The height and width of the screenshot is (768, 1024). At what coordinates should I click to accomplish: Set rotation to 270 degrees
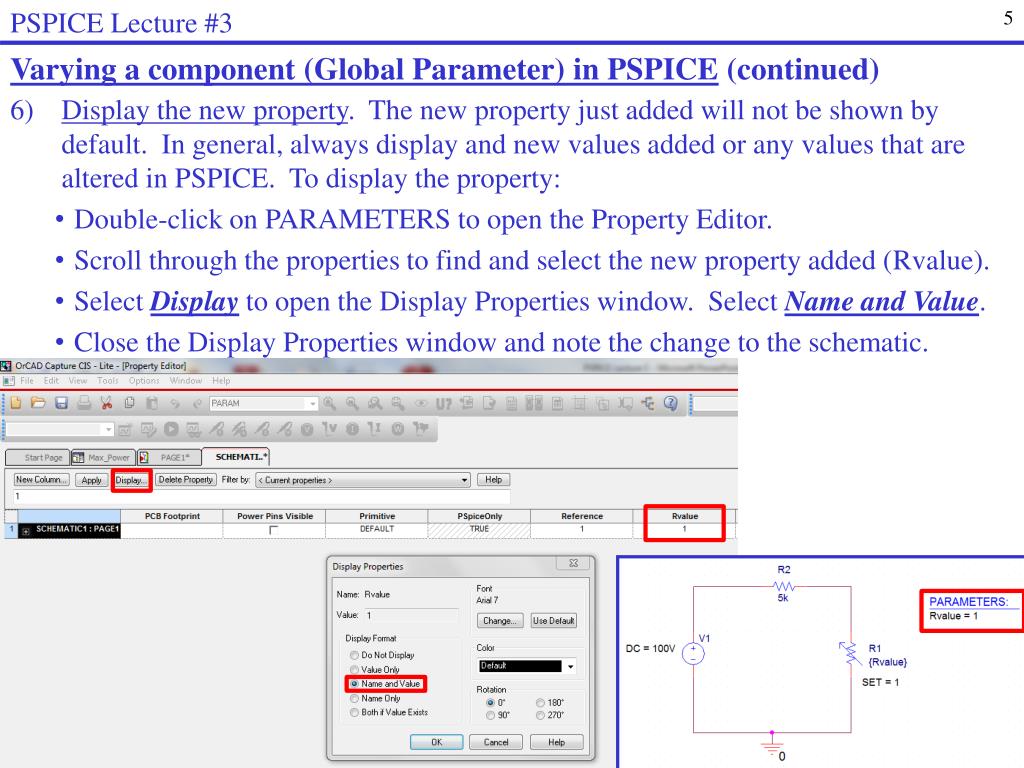[x=541, y=716]
